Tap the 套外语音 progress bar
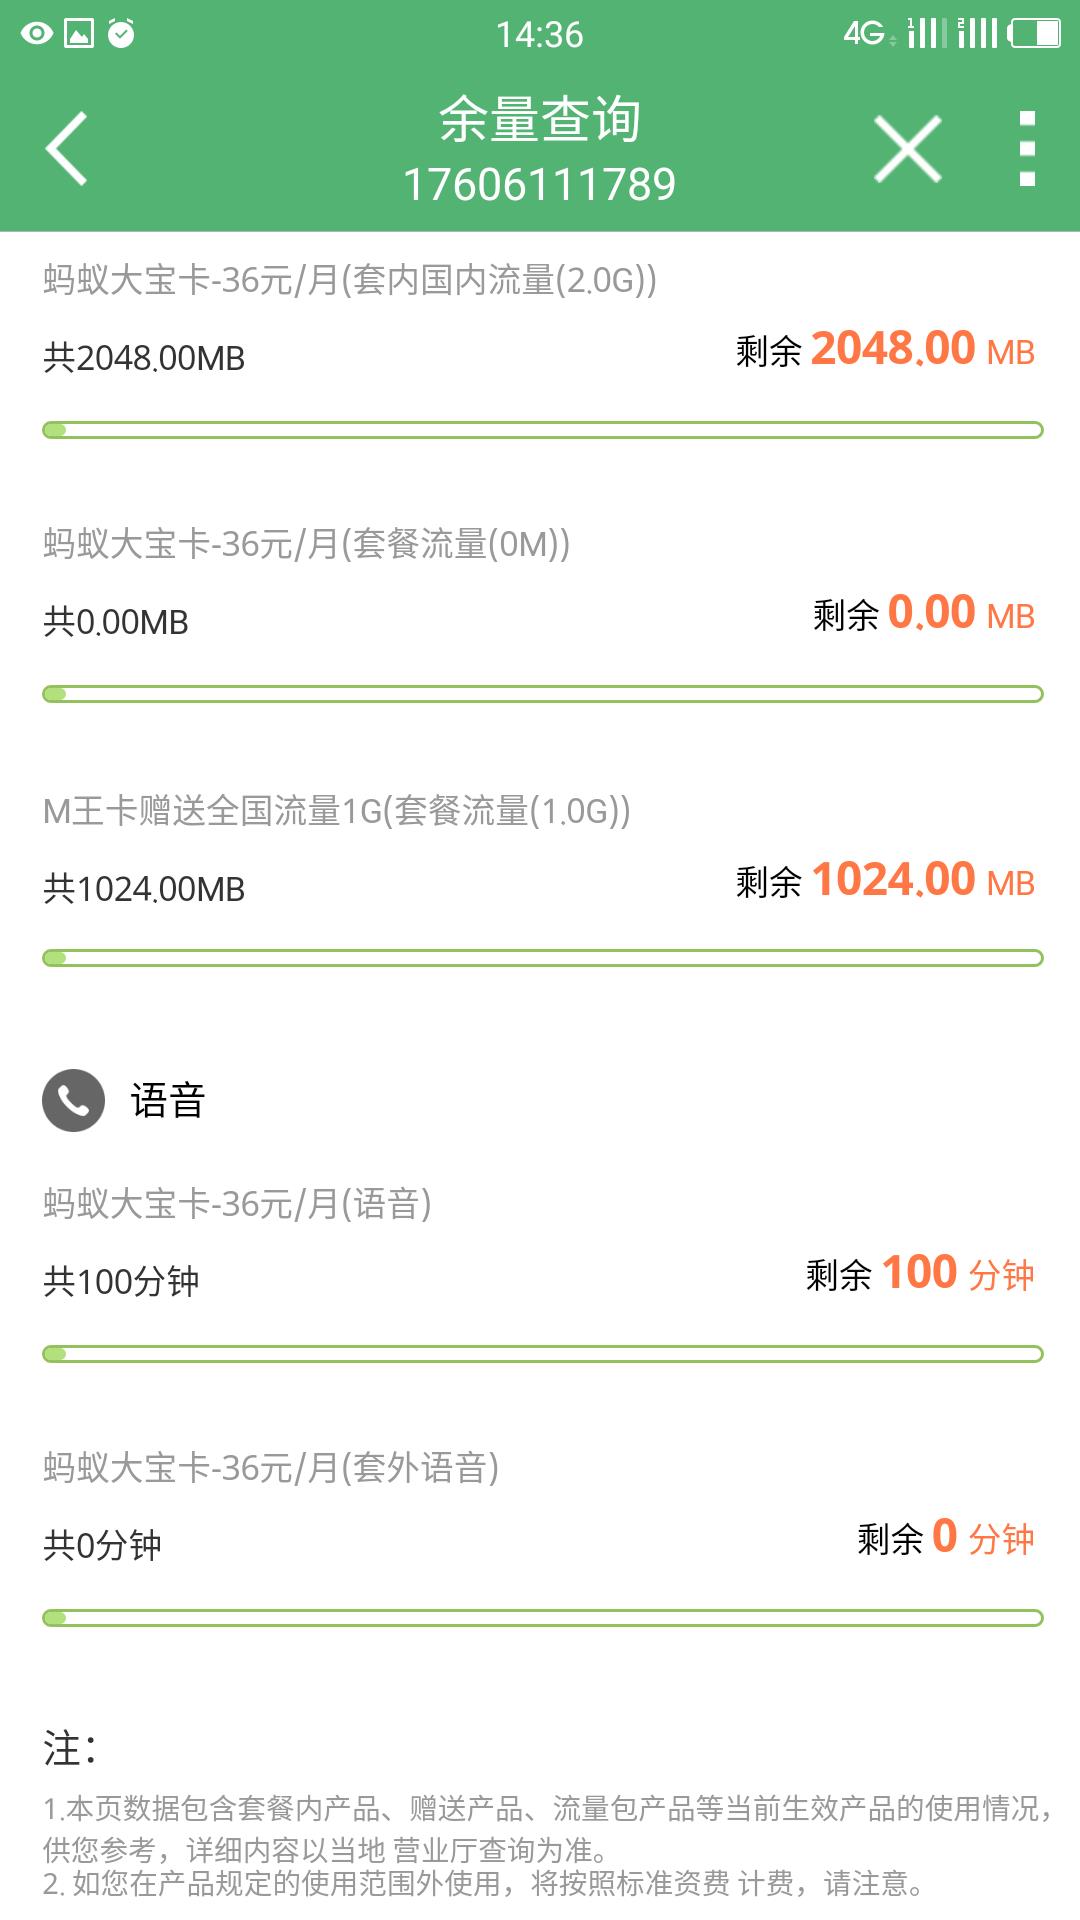Image resolution: width=1080 pixels, height=1920 pixels. pyautogui.click(x=542, y=1618)
